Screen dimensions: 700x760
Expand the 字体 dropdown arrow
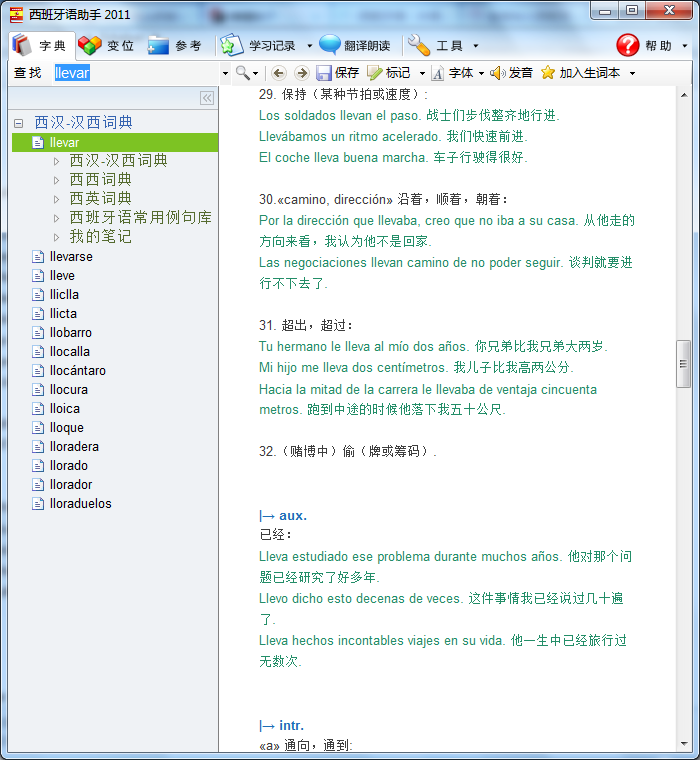click(481, 74)
